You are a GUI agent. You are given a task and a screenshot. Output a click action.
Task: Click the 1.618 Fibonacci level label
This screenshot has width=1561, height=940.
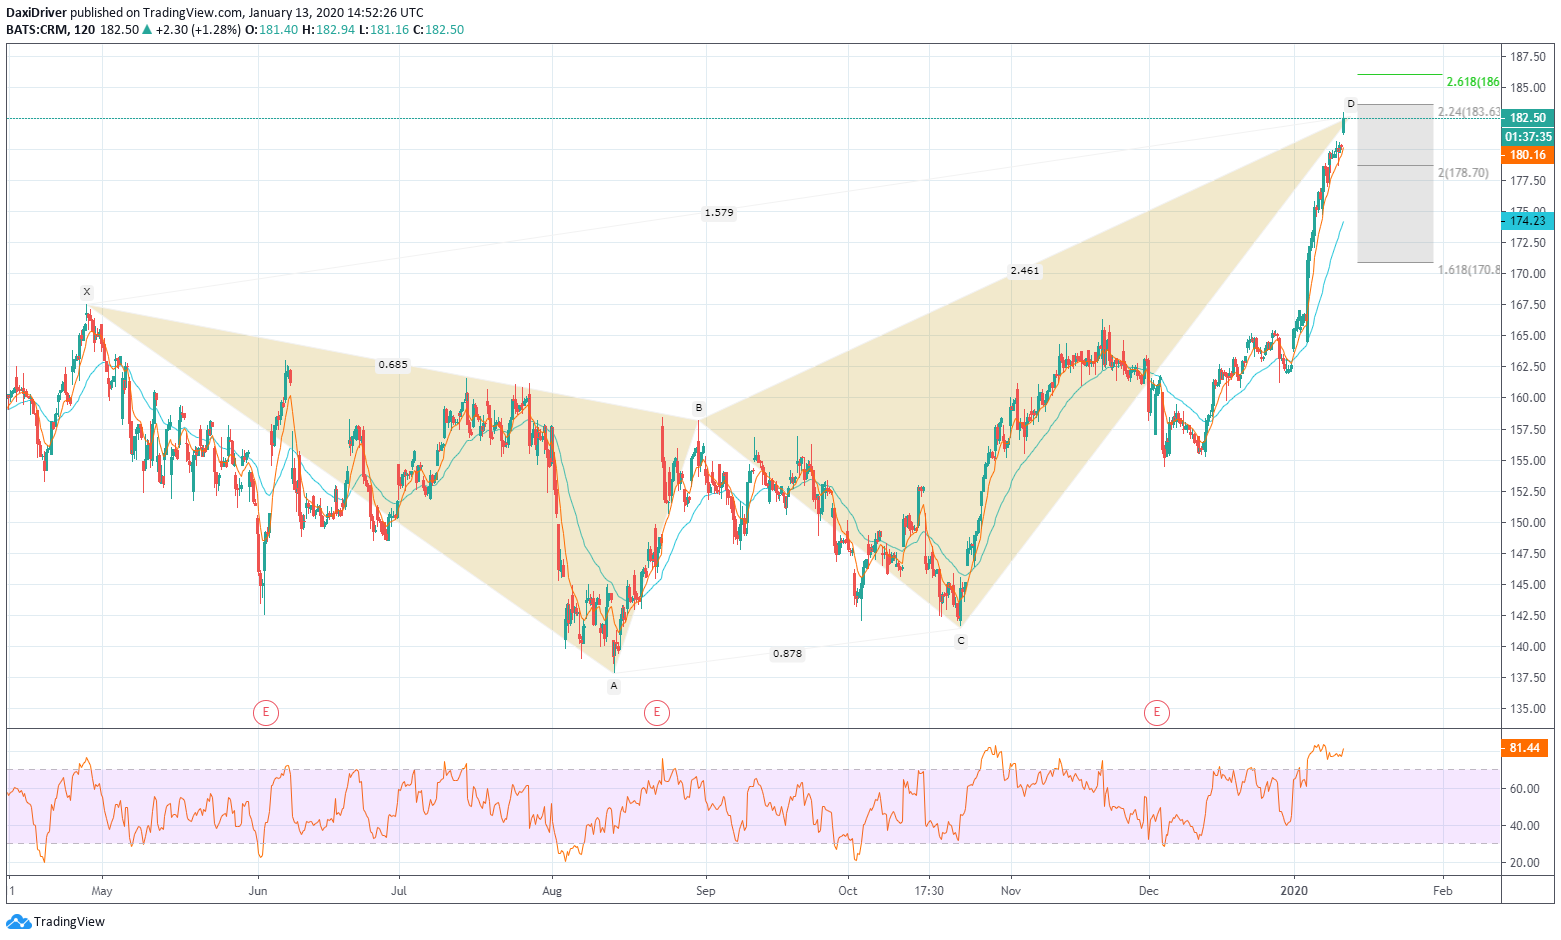[1469, 270]
